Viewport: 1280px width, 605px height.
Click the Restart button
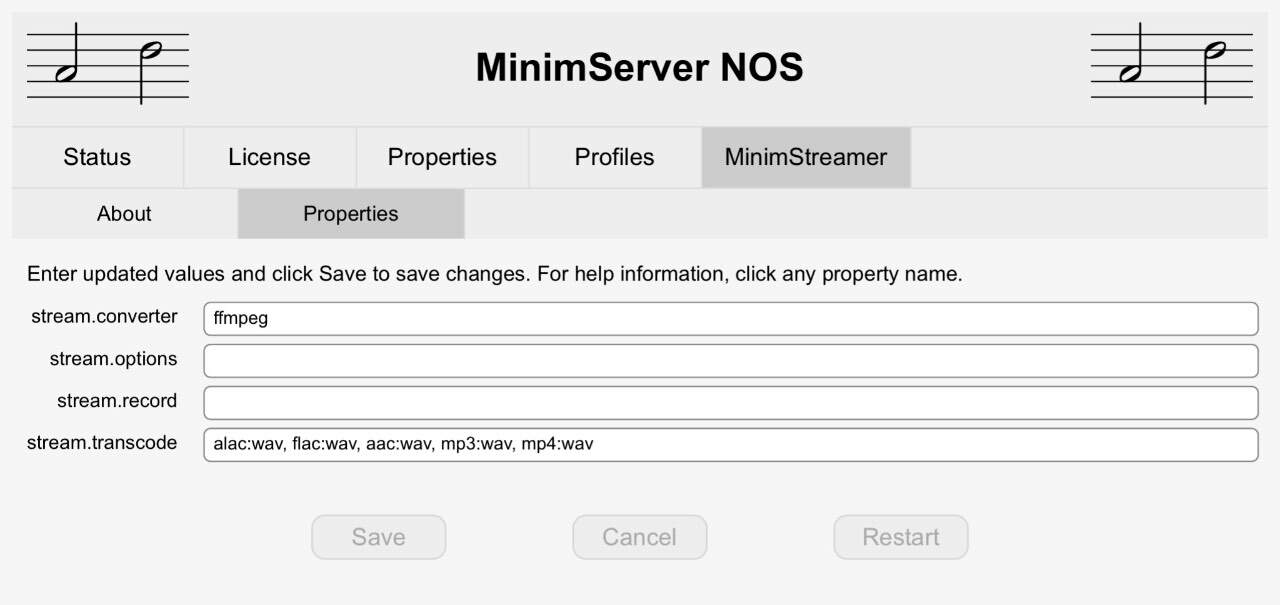901,537
